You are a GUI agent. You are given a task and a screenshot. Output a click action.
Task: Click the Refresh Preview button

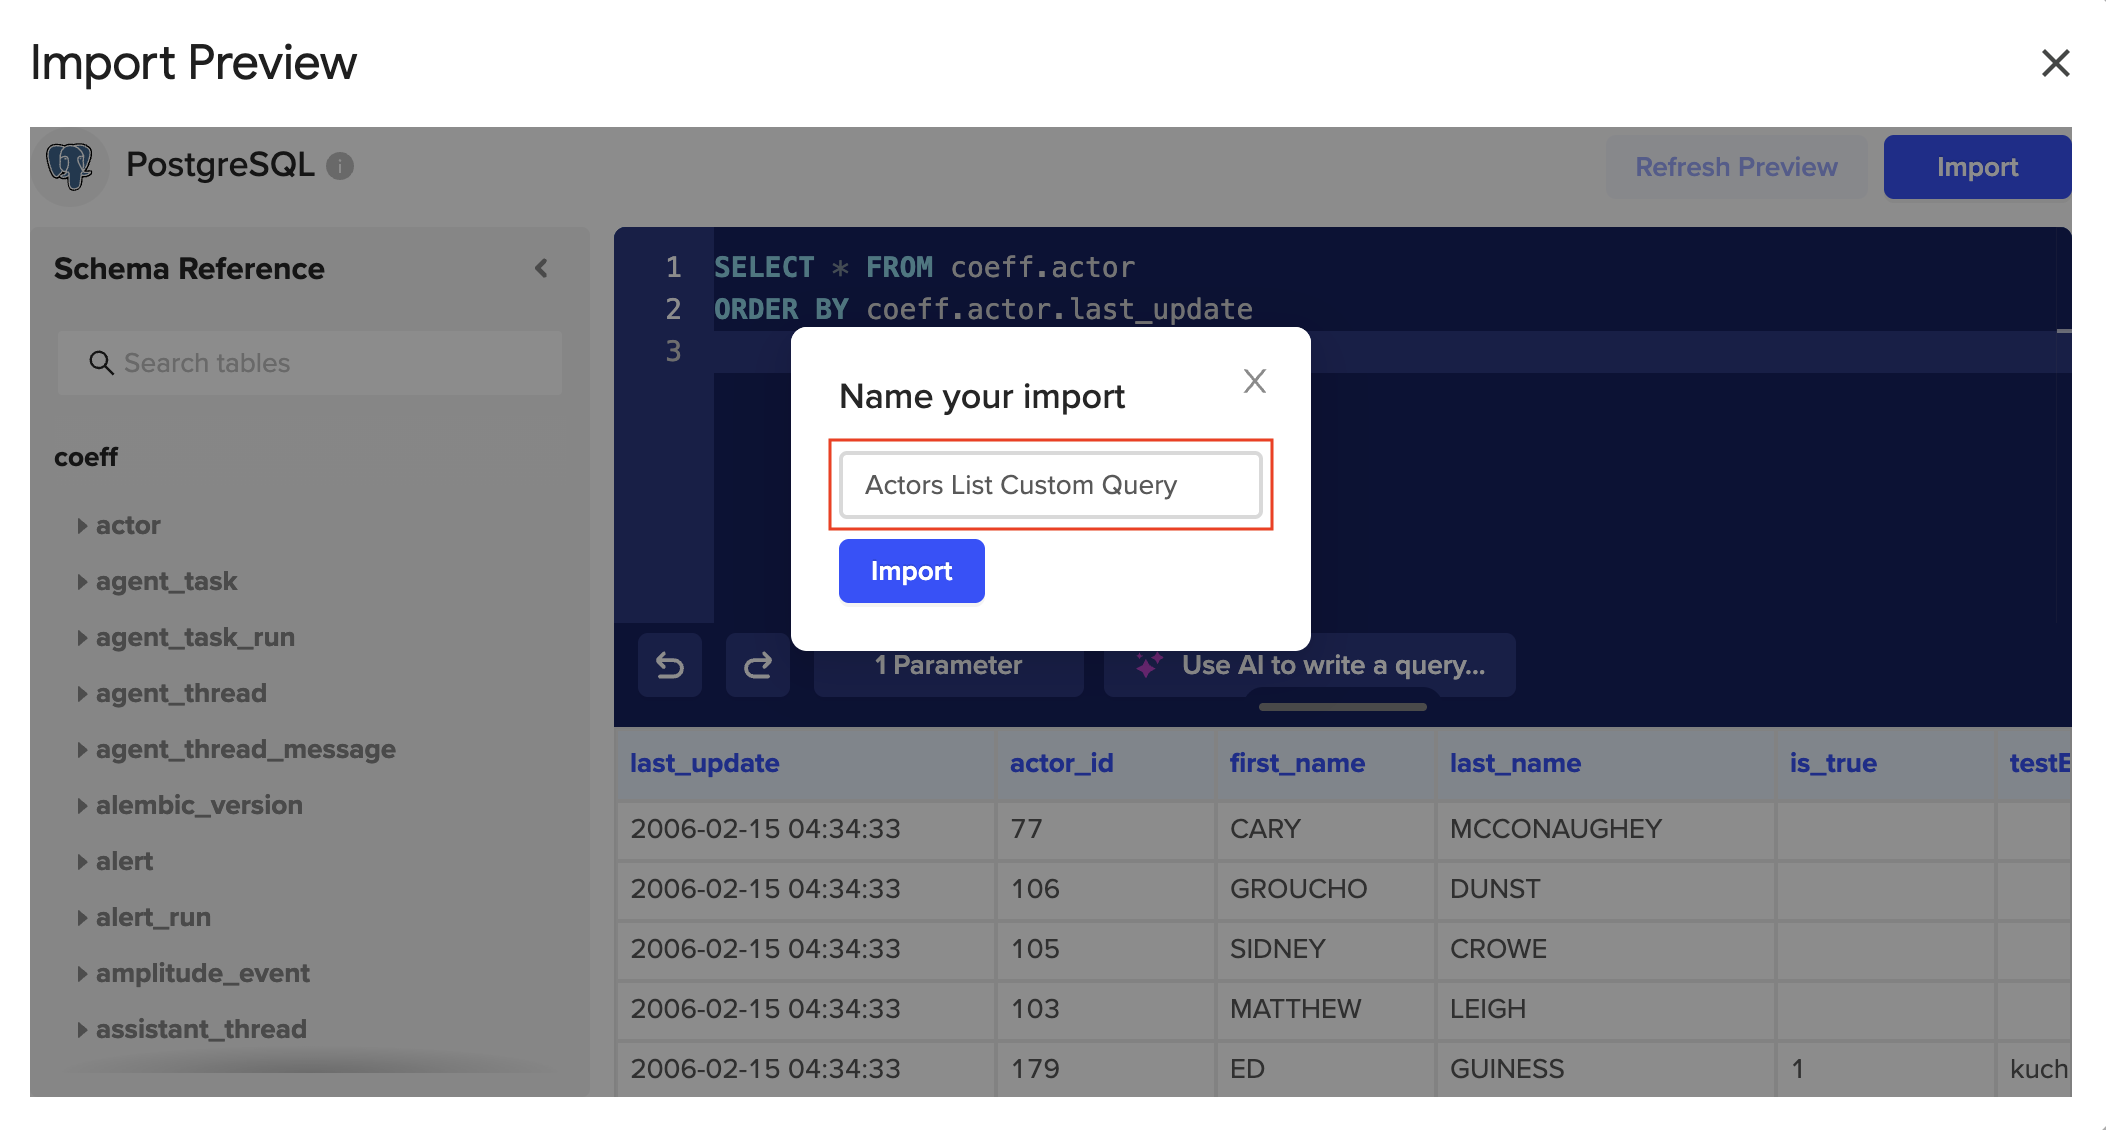coord(1736,167)
